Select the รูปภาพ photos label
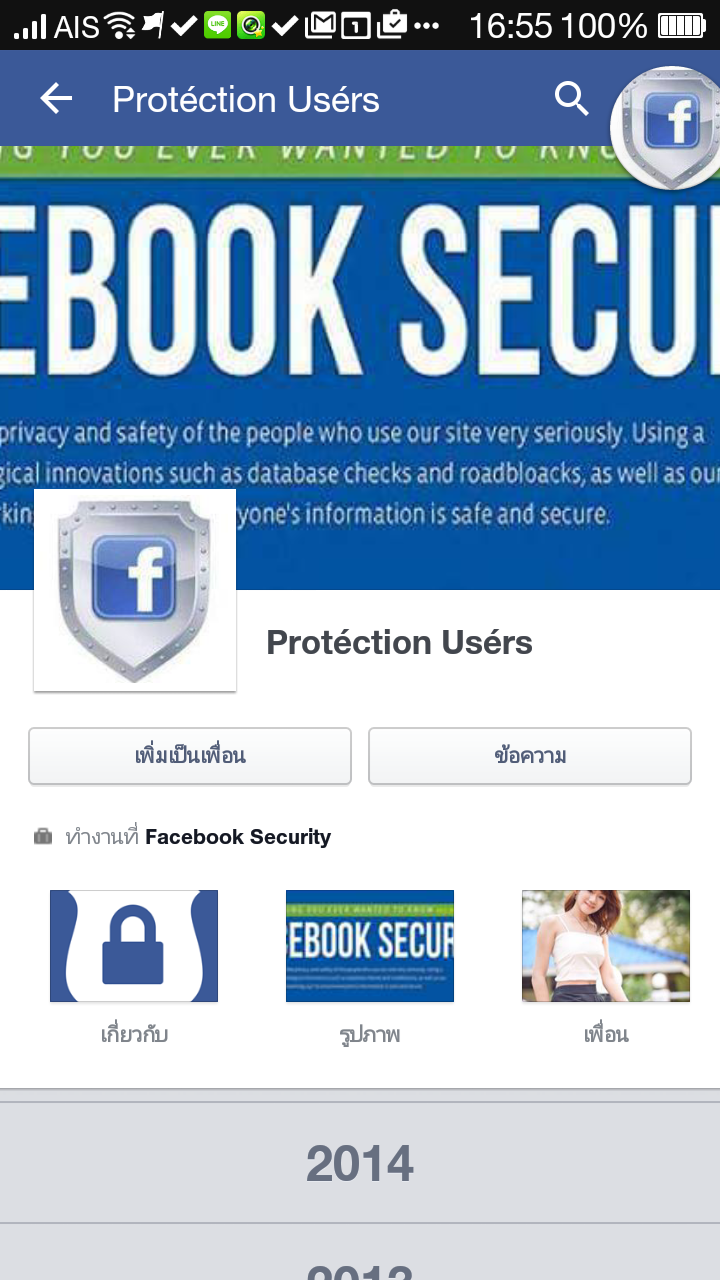 370,1034
